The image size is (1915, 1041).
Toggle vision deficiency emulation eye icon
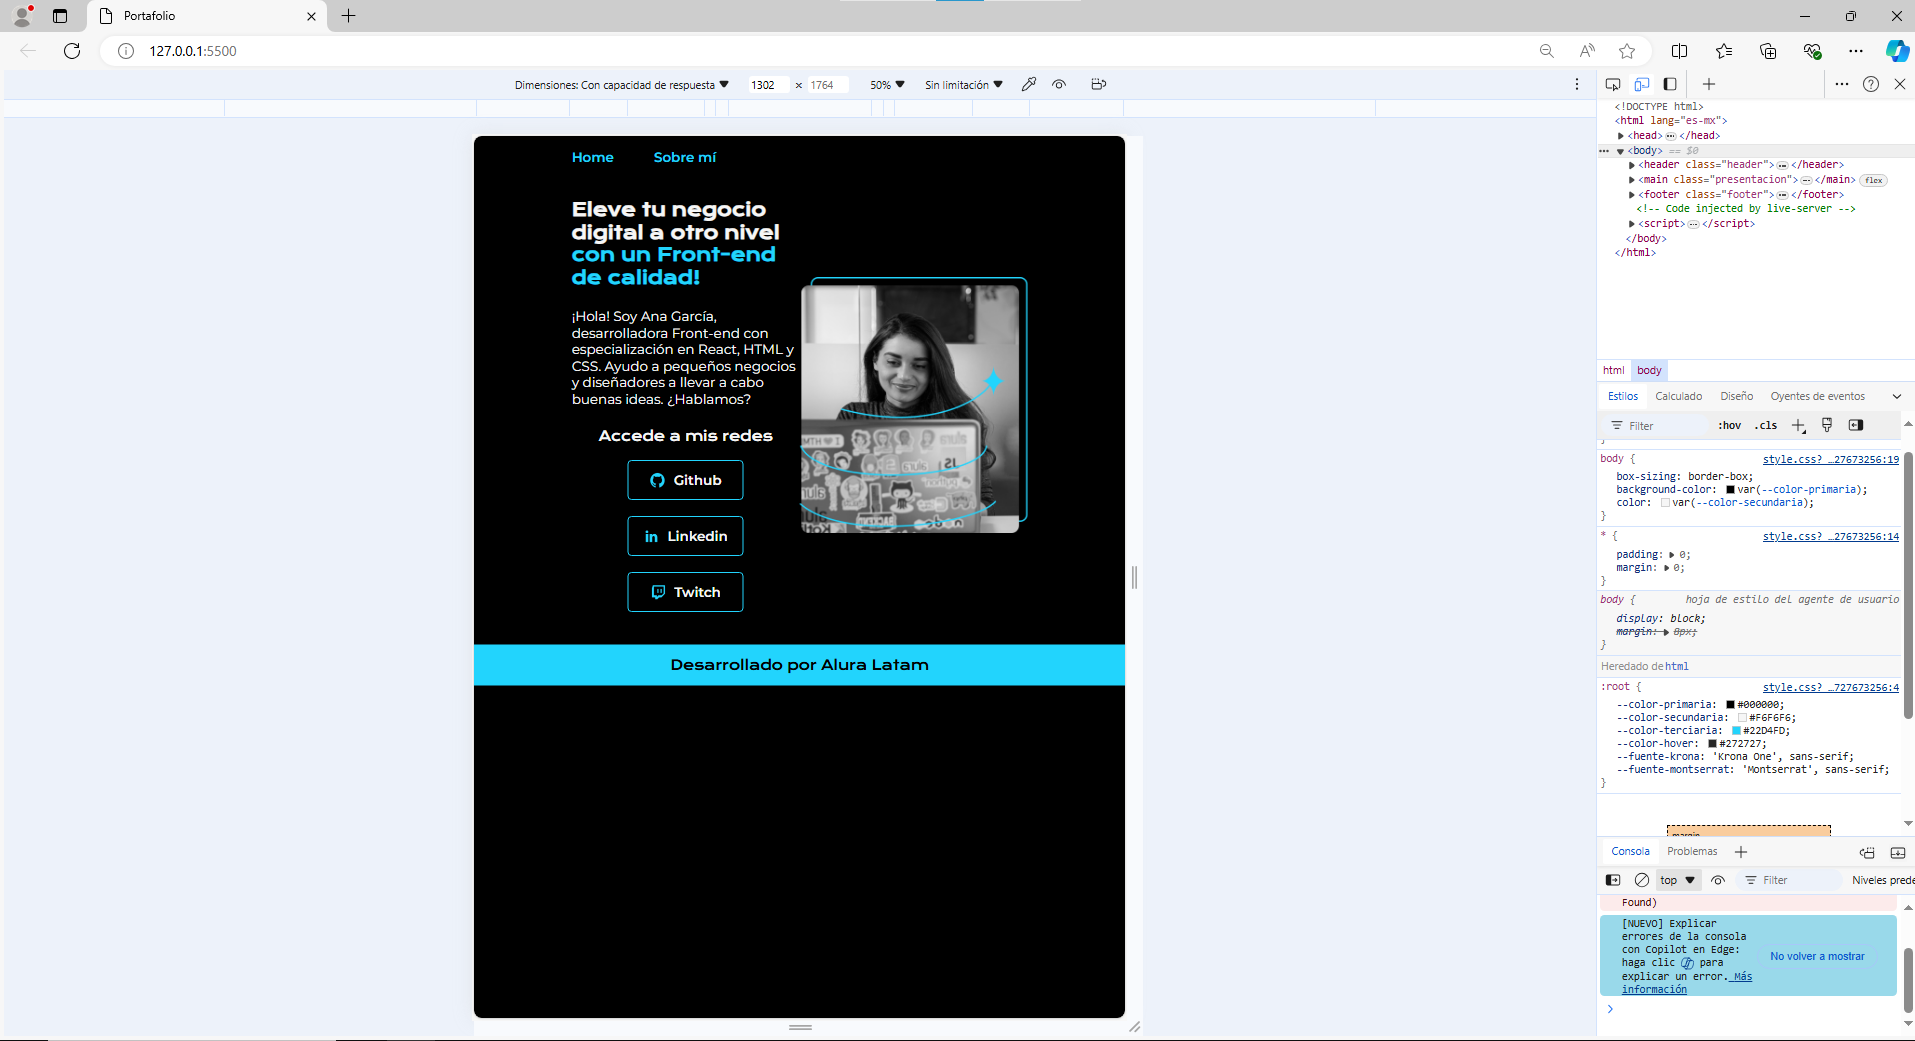(1059, 84)
